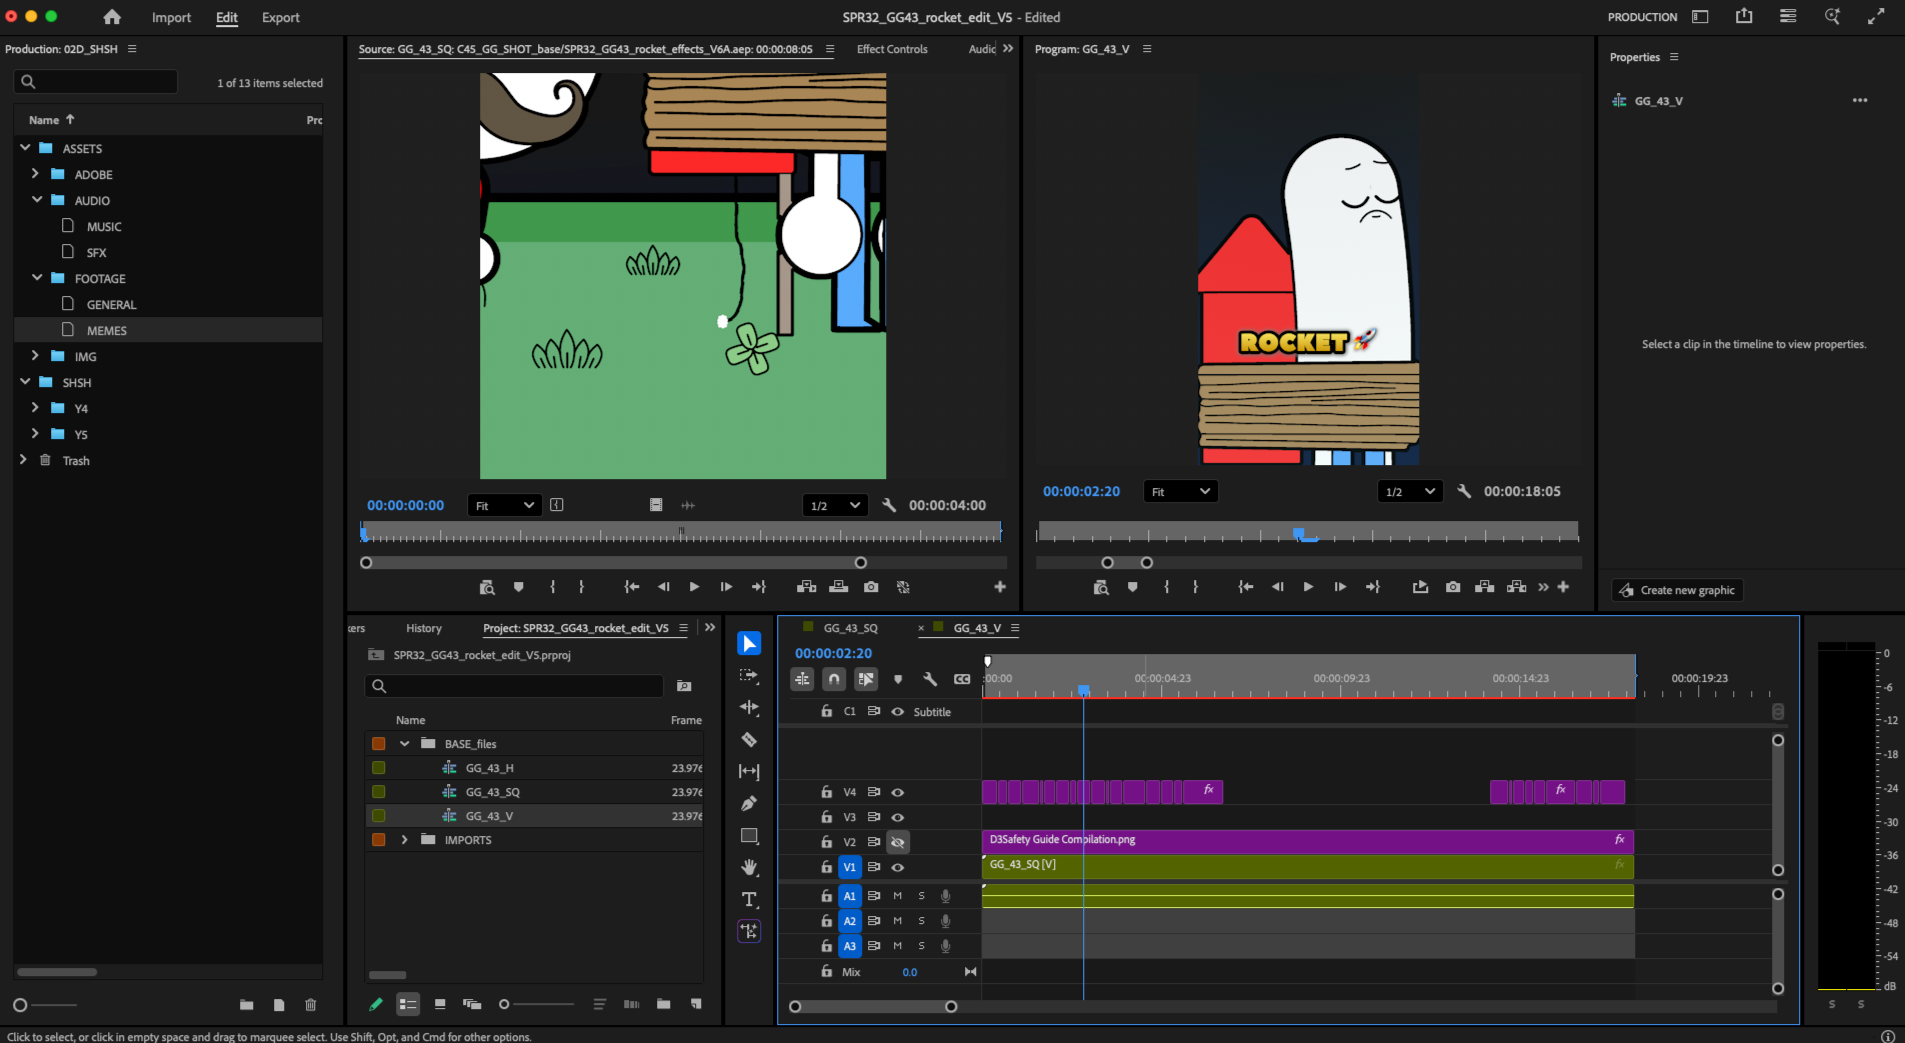This screenshot has width=1905, height=1043.
Task: Switch to the GG_43_SQ timeline tab
Action: (x=850, y=628)
